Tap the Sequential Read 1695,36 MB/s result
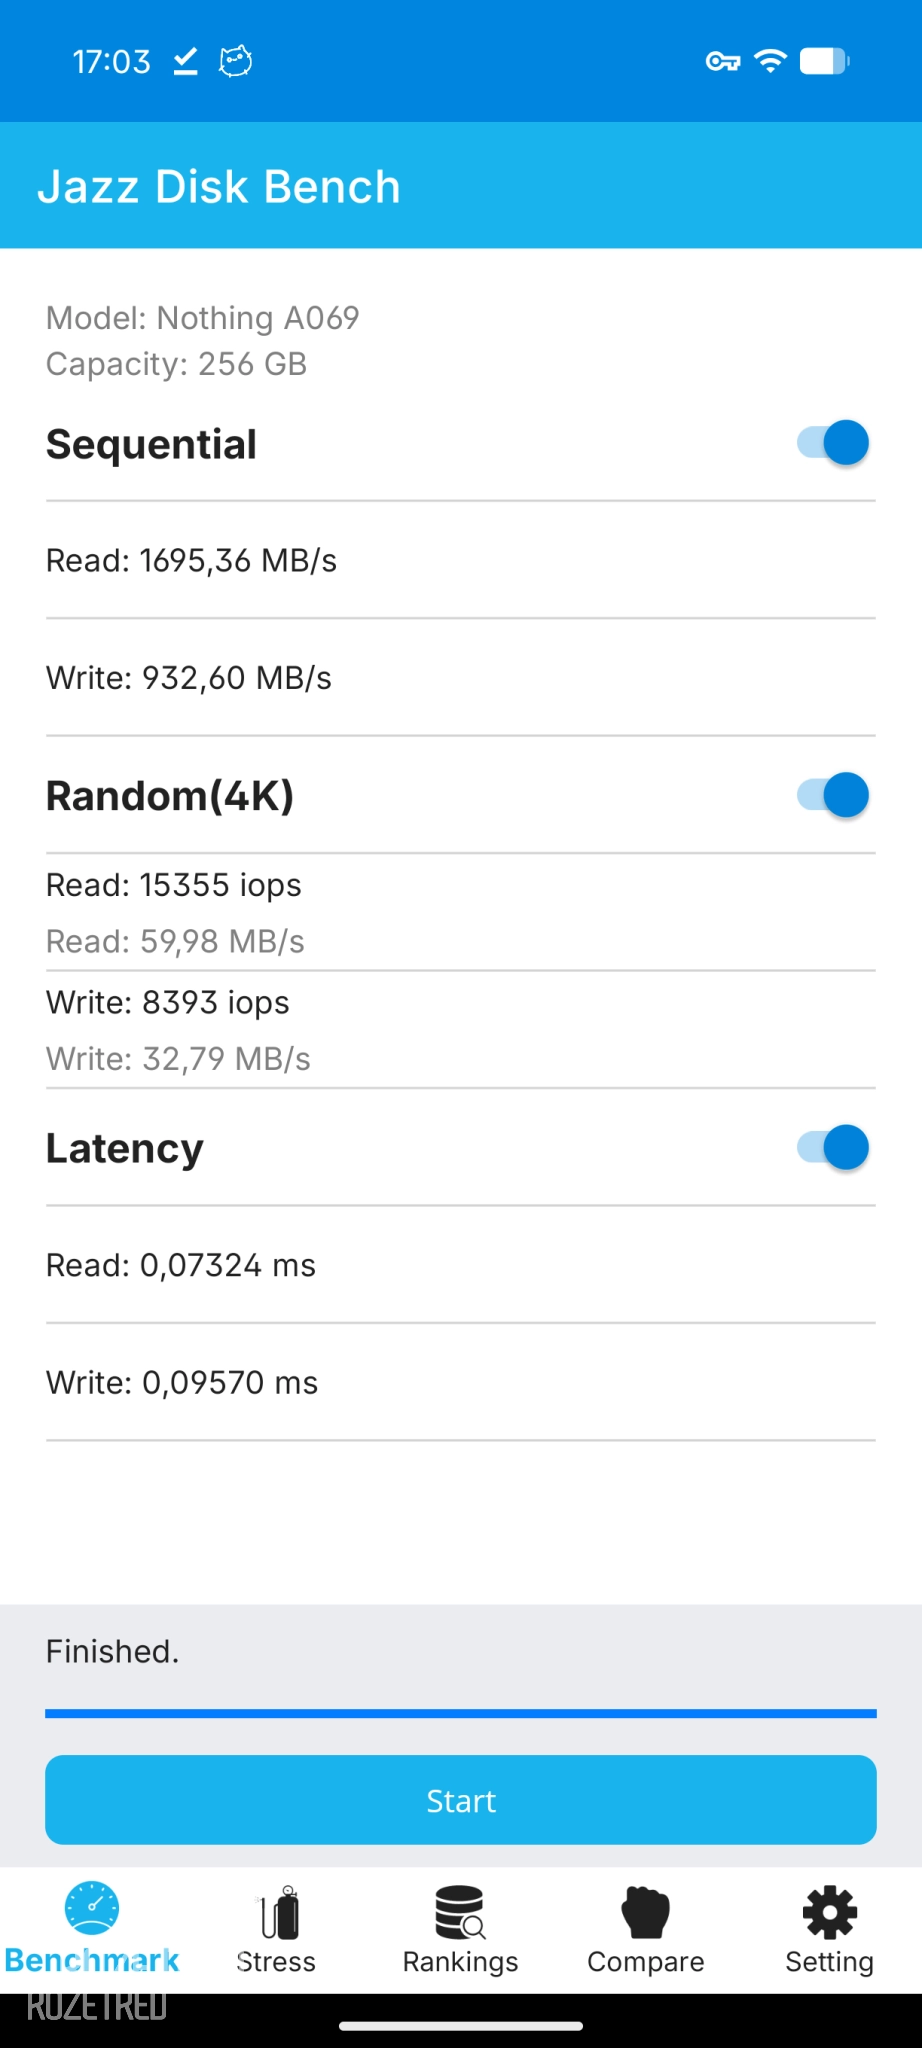 [192, 561]
